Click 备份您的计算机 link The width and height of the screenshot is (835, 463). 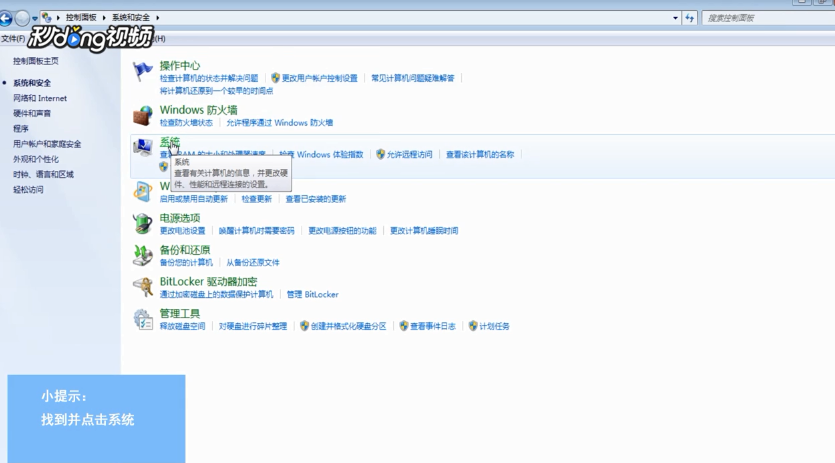point(186,262)
